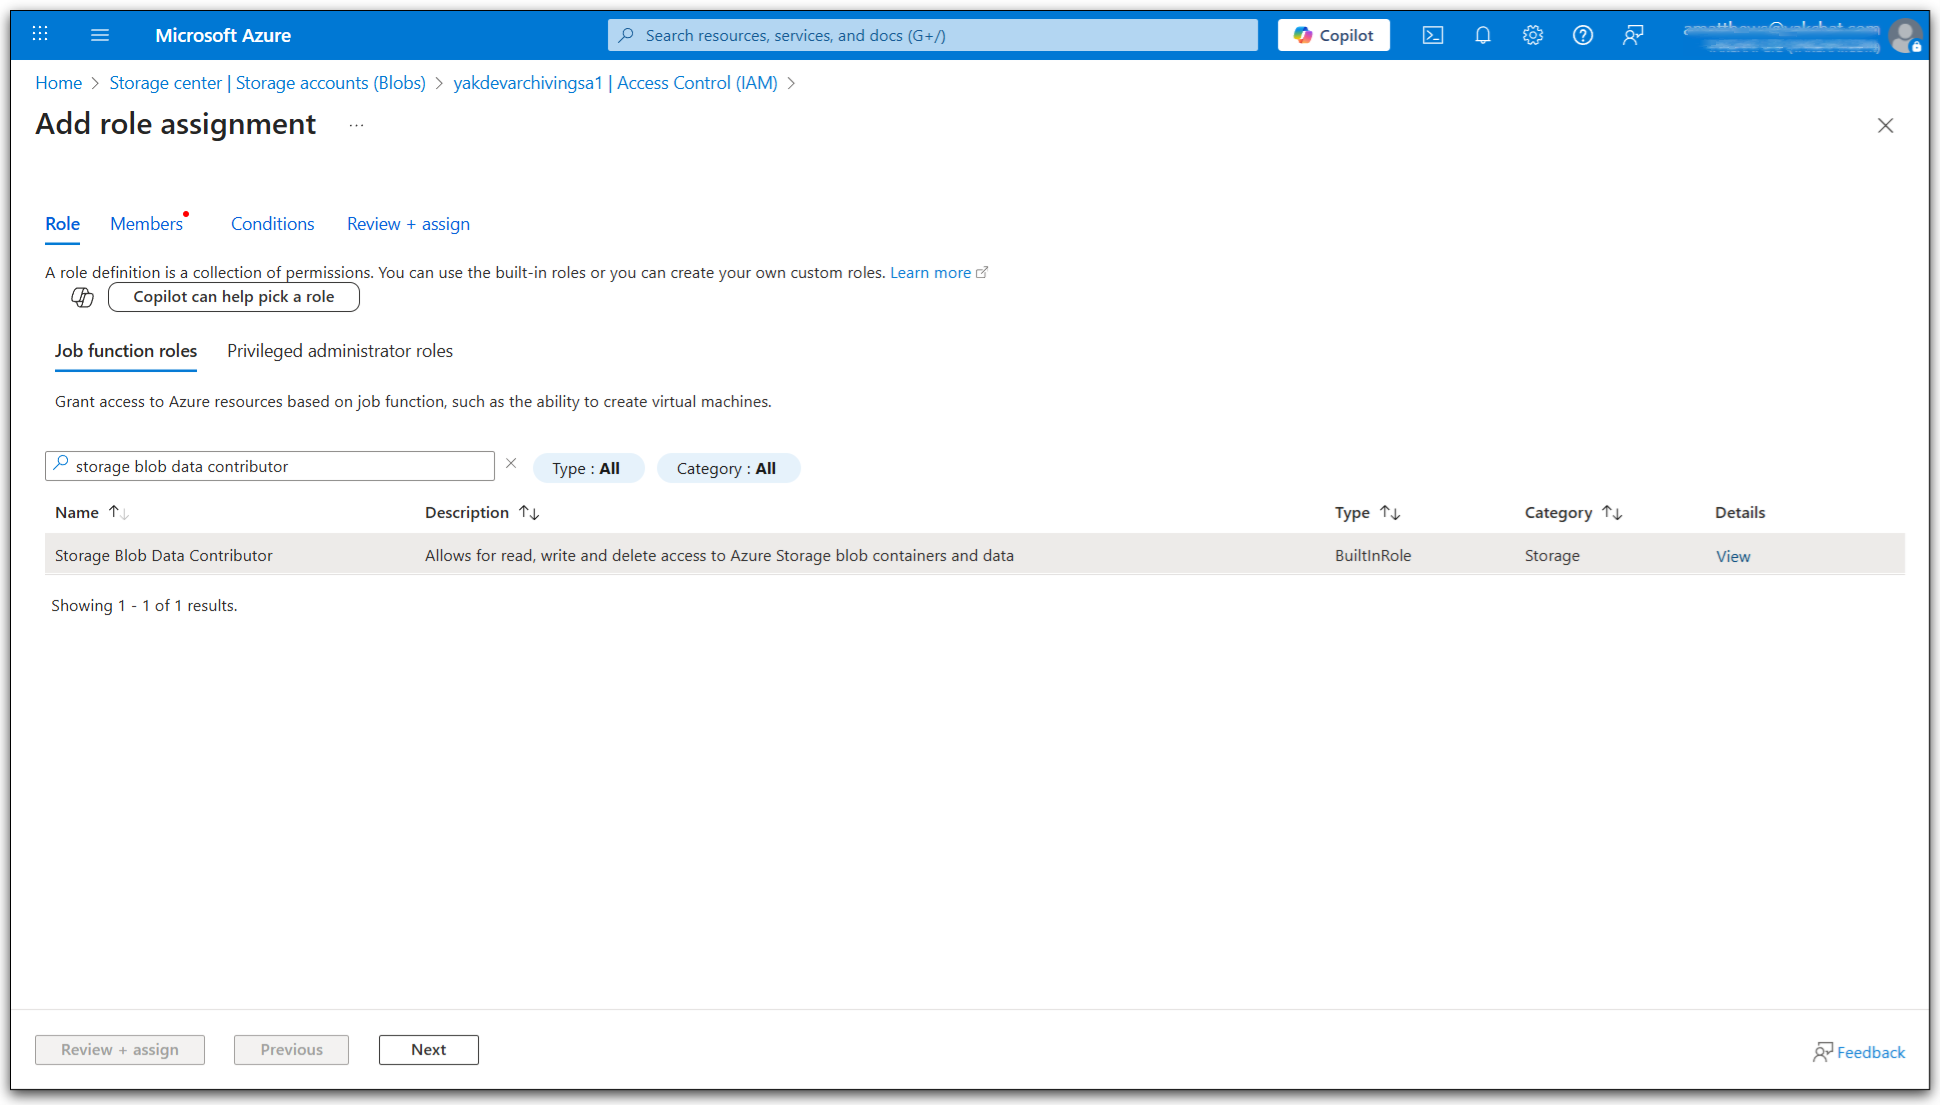1940x1105 pixels.
Task: Switch to Privileged administrator roles tab
Action: (340, 351)
